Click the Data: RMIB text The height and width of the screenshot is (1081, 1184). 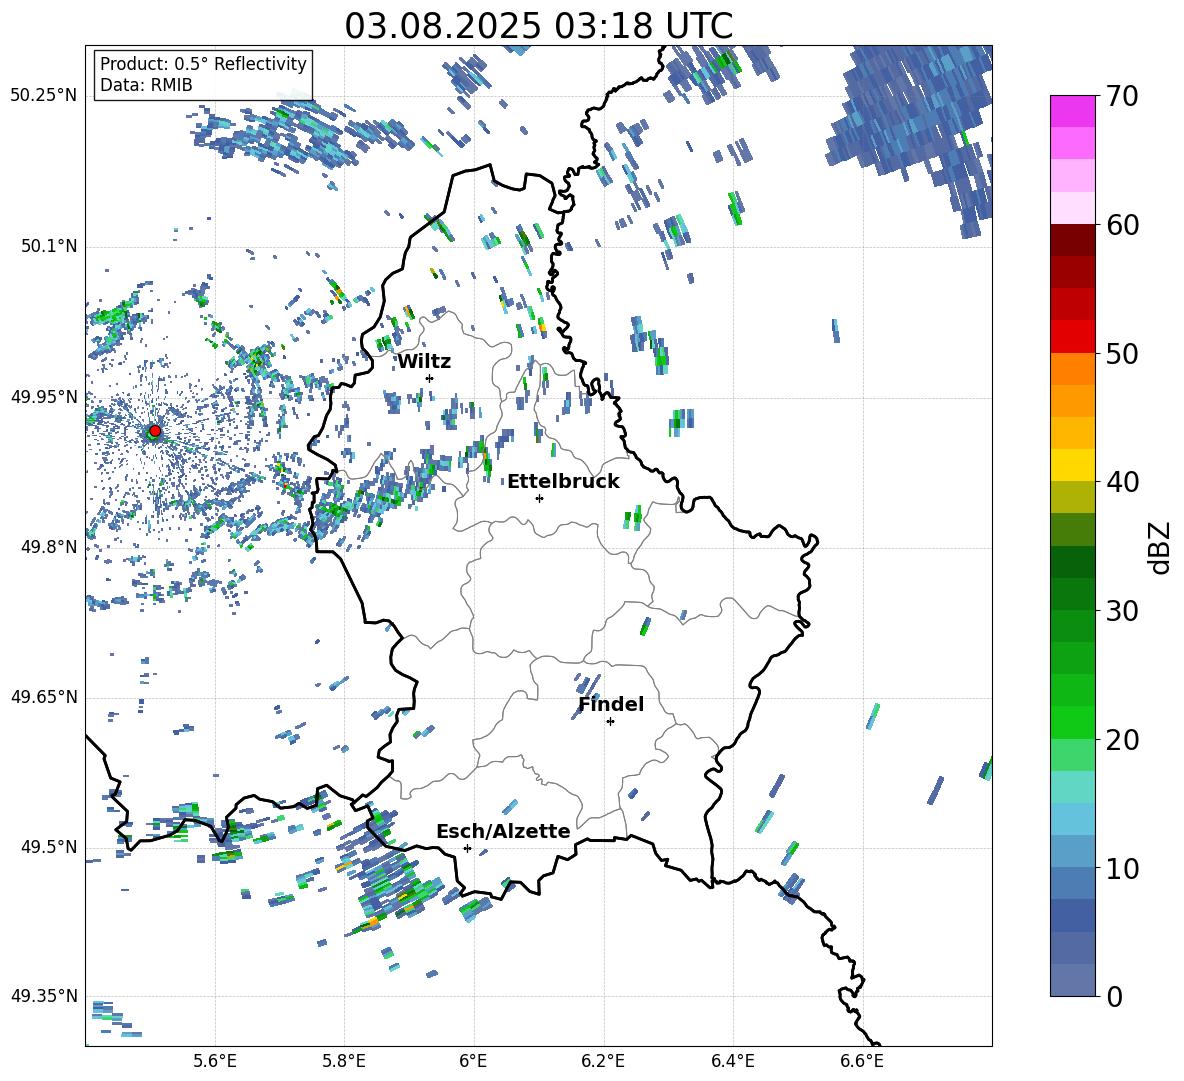tap(146, 85)
